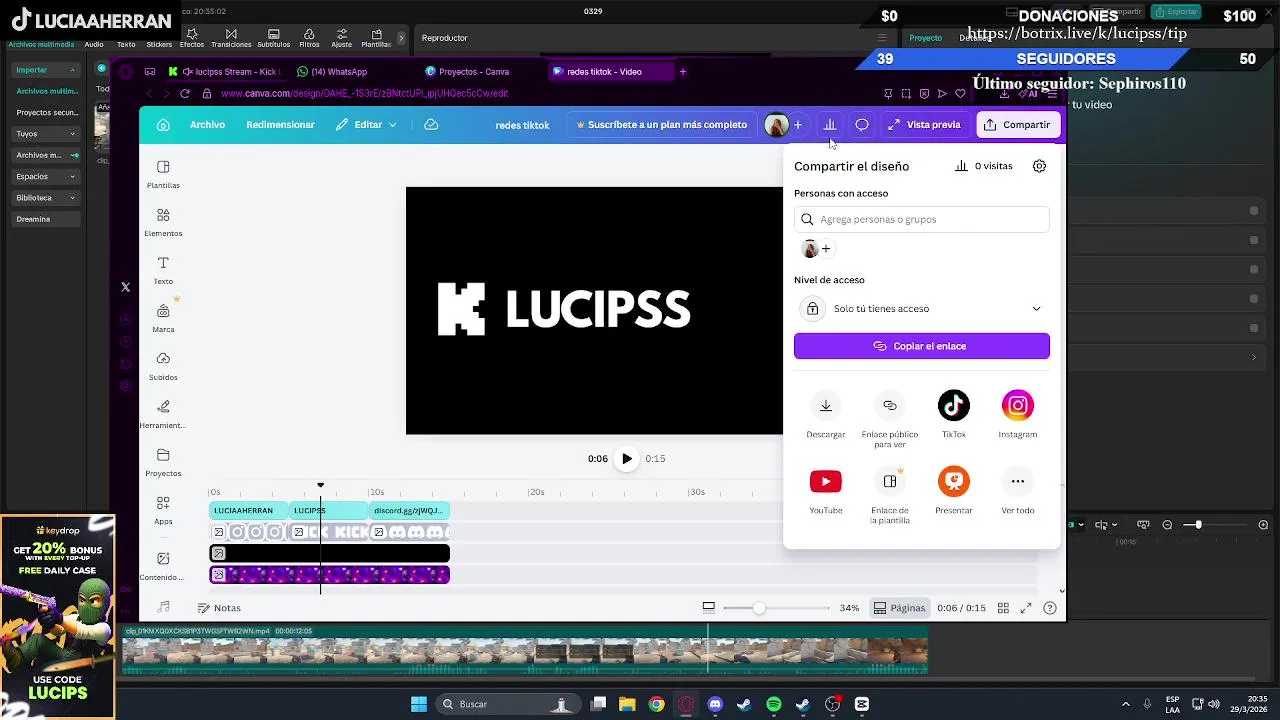Click the Descargar download icon
1280x720 pixels.
825,405
